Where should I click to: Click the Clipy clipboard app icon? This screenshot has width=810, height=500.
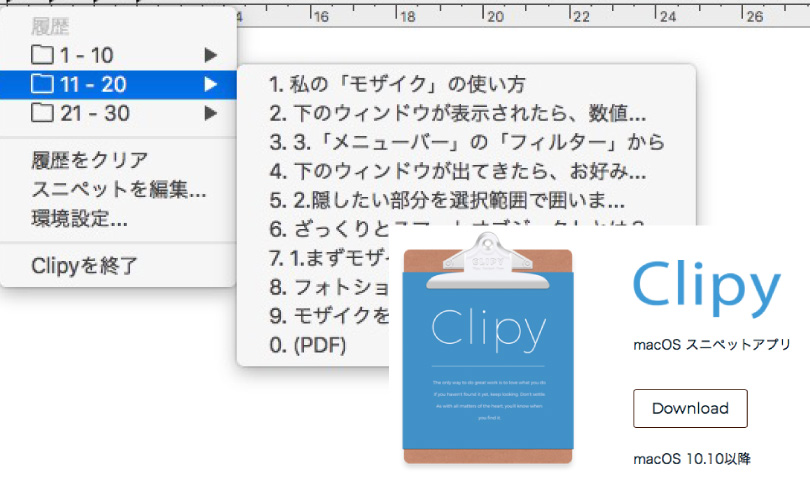coord(488,349)
